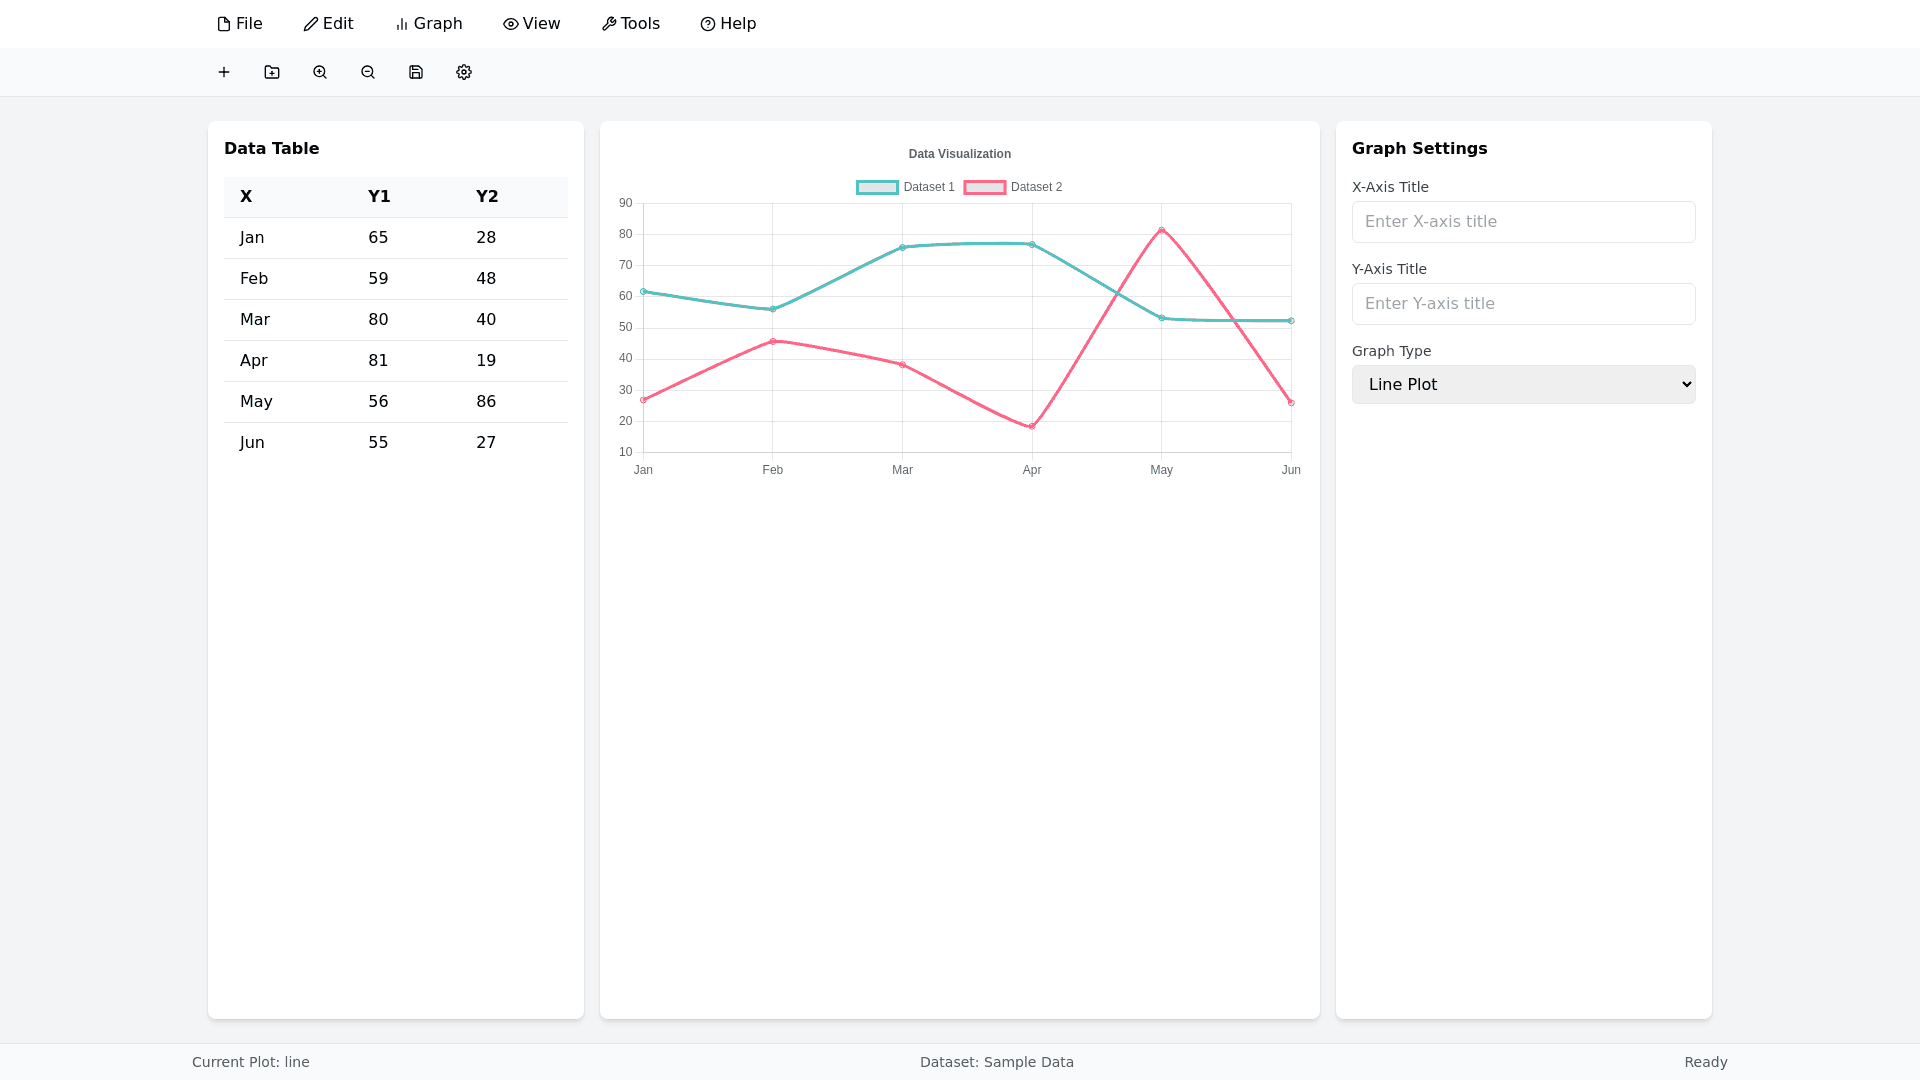This screenshot has height=1080, width=1920.
Task: Click the plus icon to add new item
Action: coord(224,72)
